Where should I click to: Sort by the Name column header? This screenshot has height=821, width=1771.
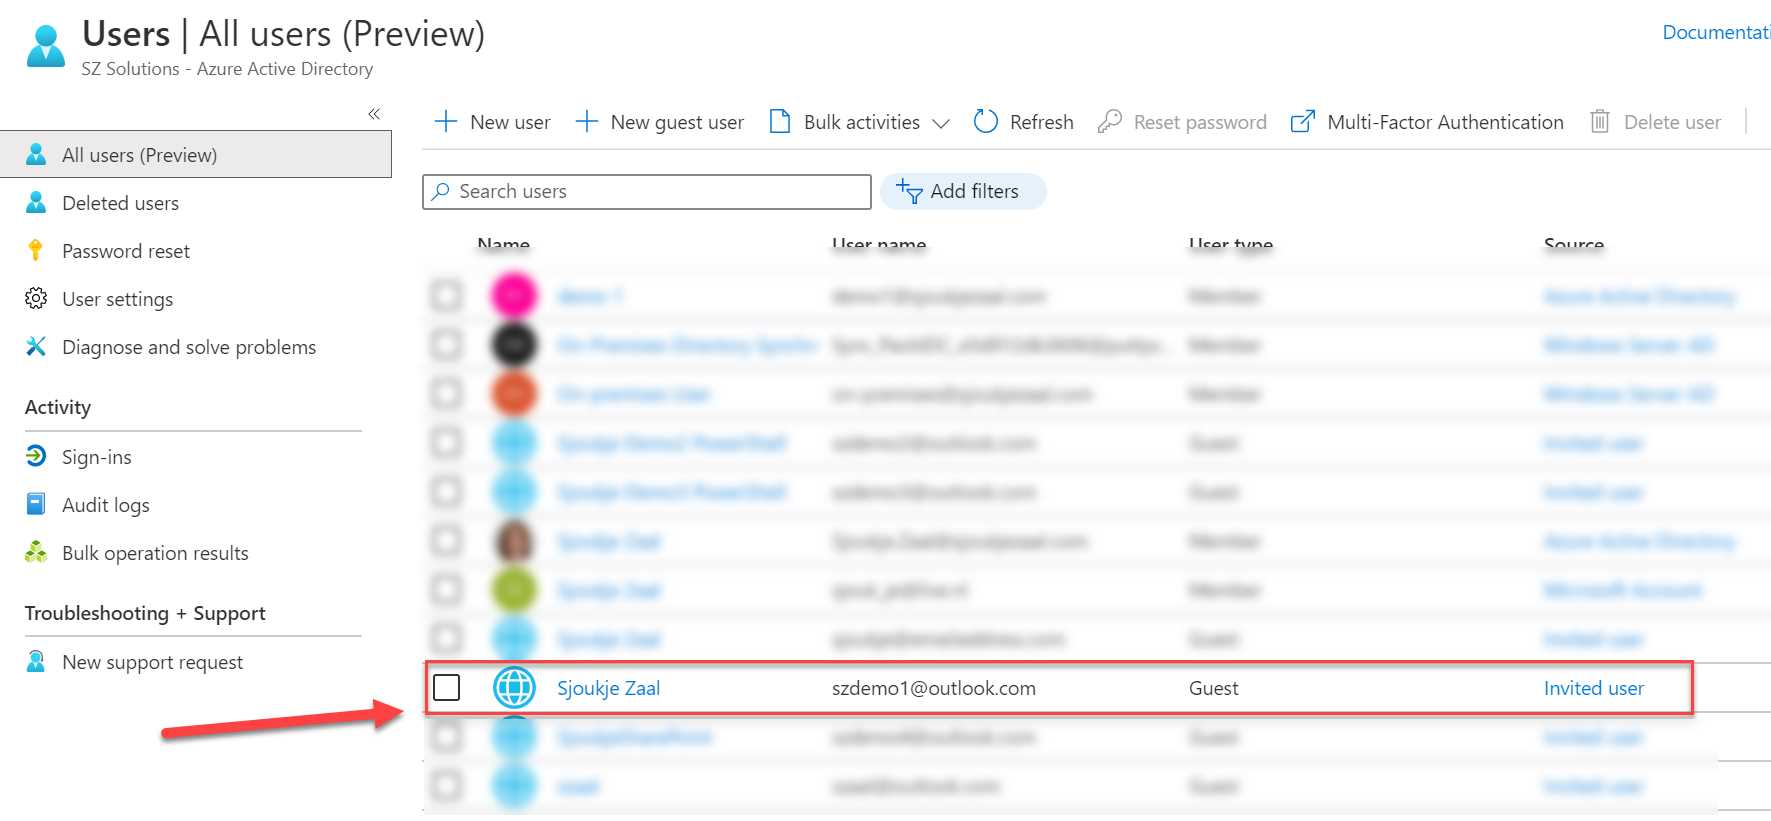tap(504, 244)
